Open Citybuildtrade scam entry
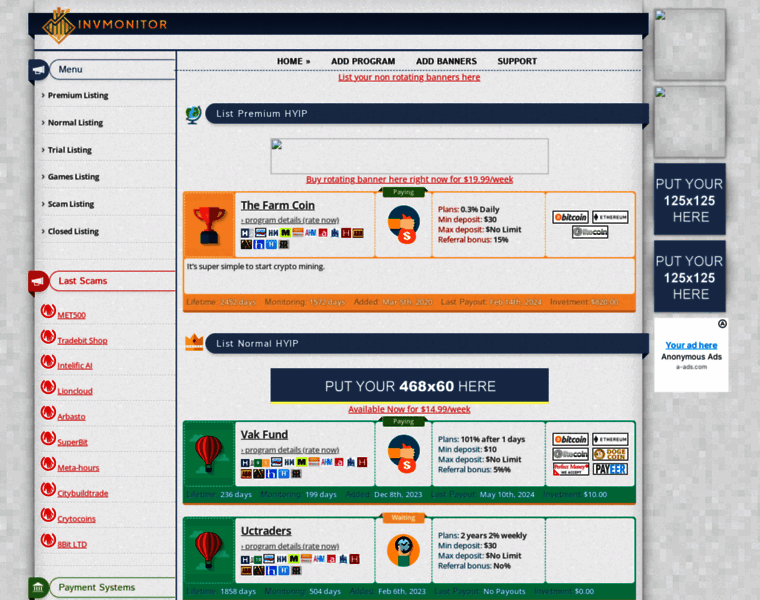The height and width of the screenshot is (600, 760). click(82, 493)
